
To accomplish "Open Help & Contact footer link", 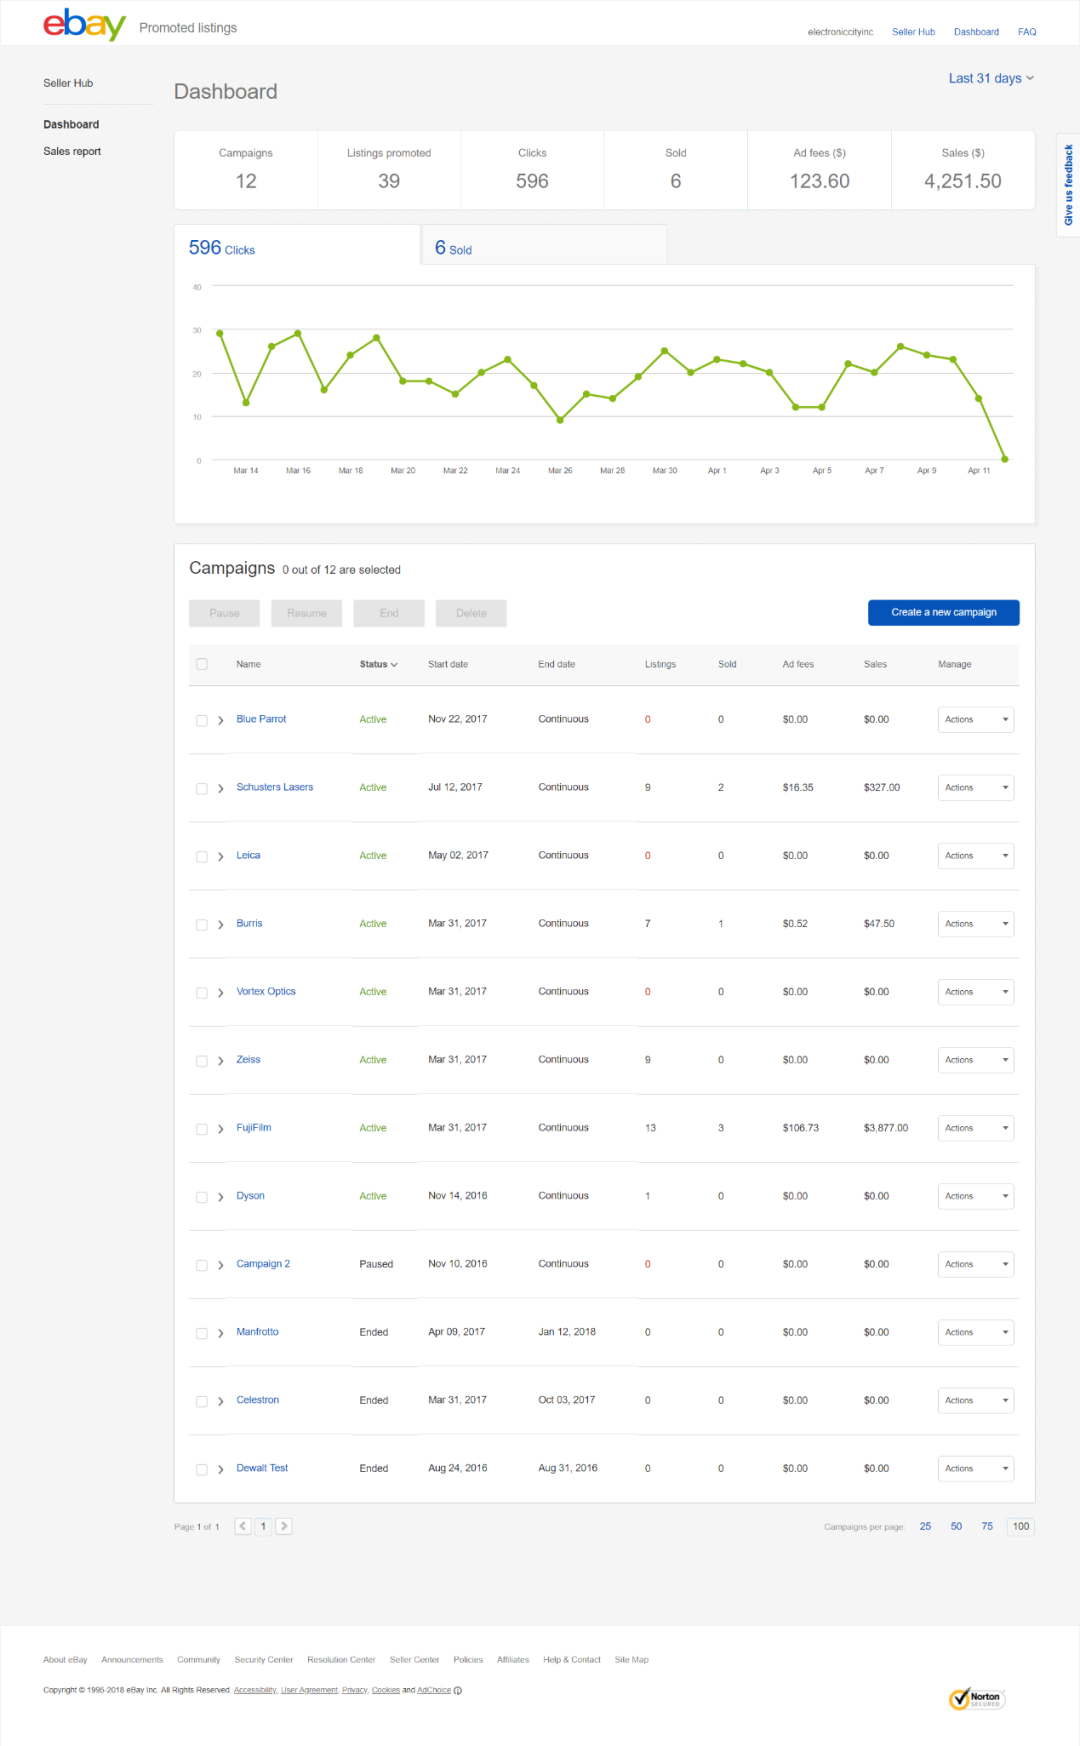I will [x=572, y=1659].
